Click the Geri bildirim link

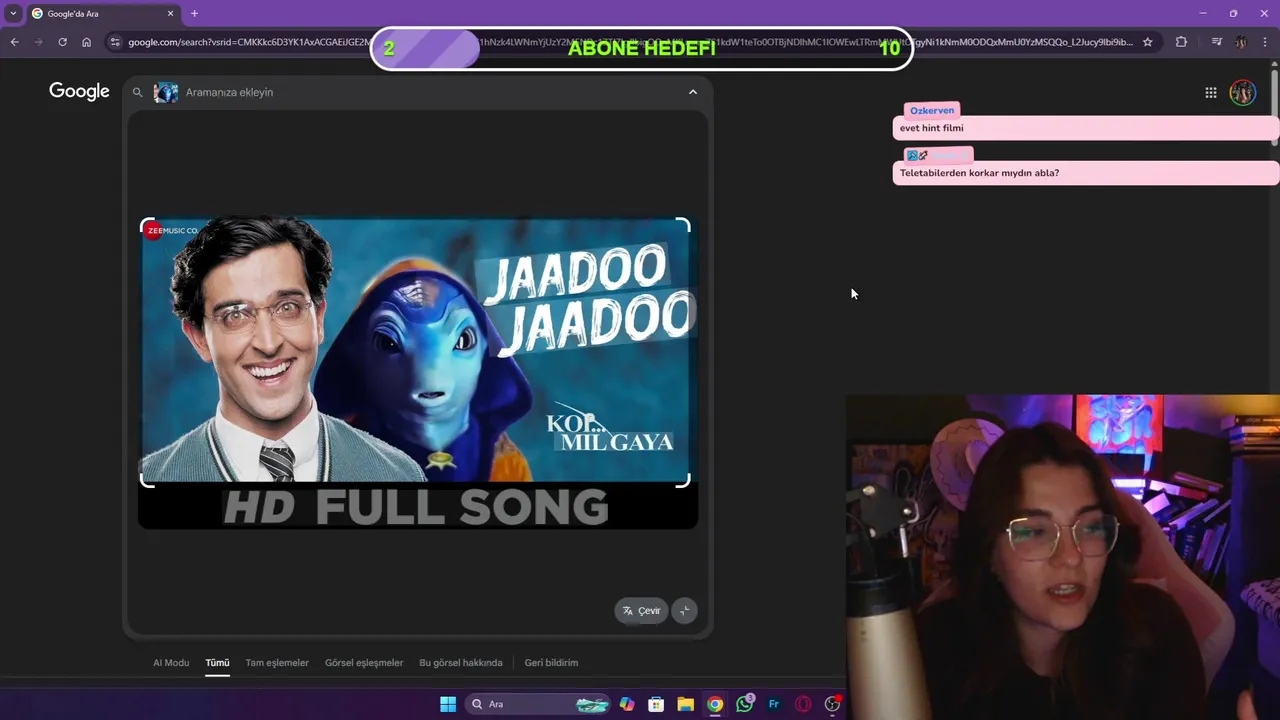tap(551, 663)
